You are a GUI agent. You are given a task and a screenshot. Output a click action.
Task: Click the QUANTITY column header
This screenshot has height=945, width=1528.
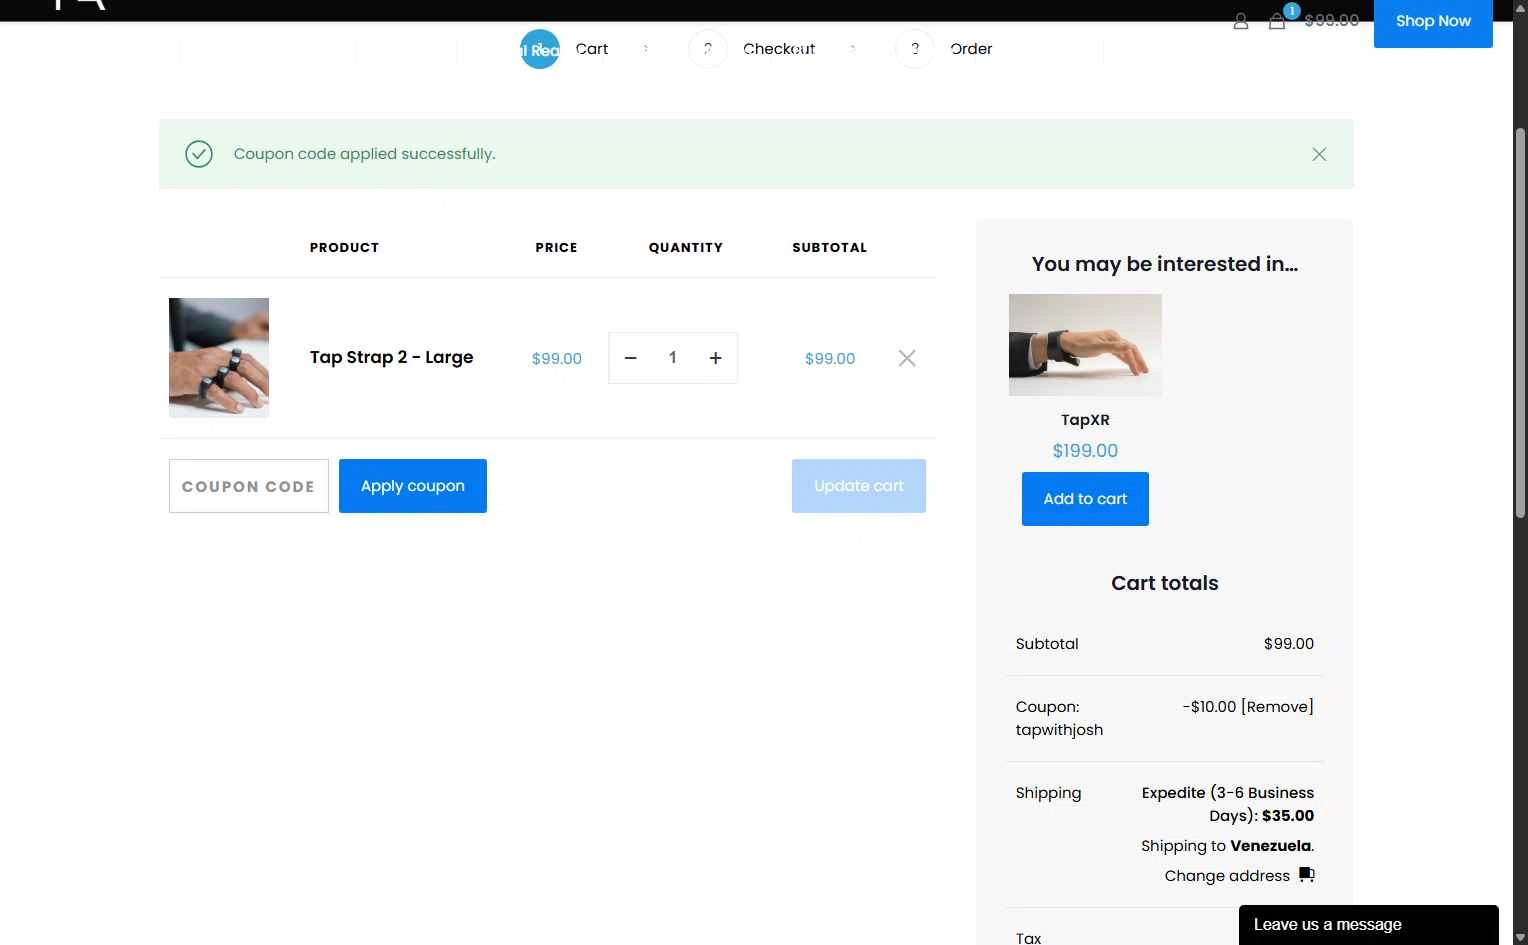pyautogui.click(x=686, y=247)
